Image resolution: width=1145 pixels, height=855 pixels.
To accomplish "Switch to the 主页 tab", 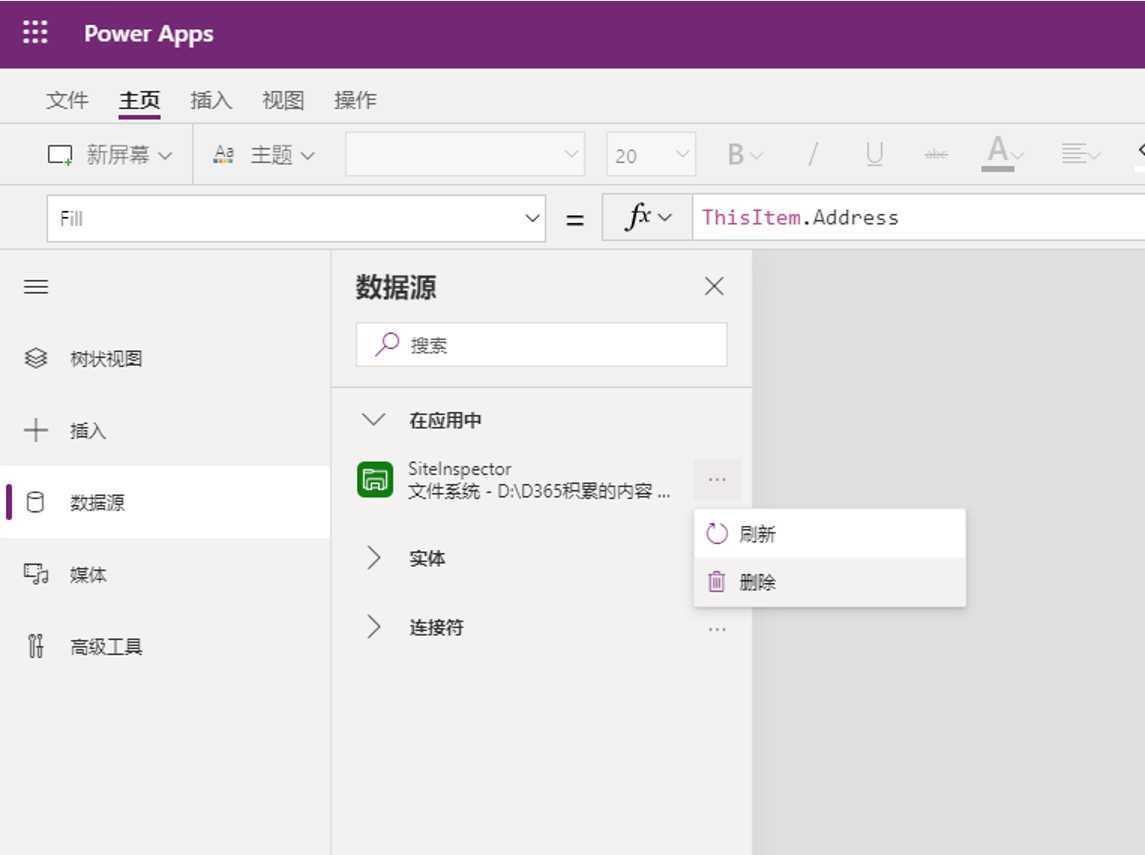I will (x=139, y=99).
